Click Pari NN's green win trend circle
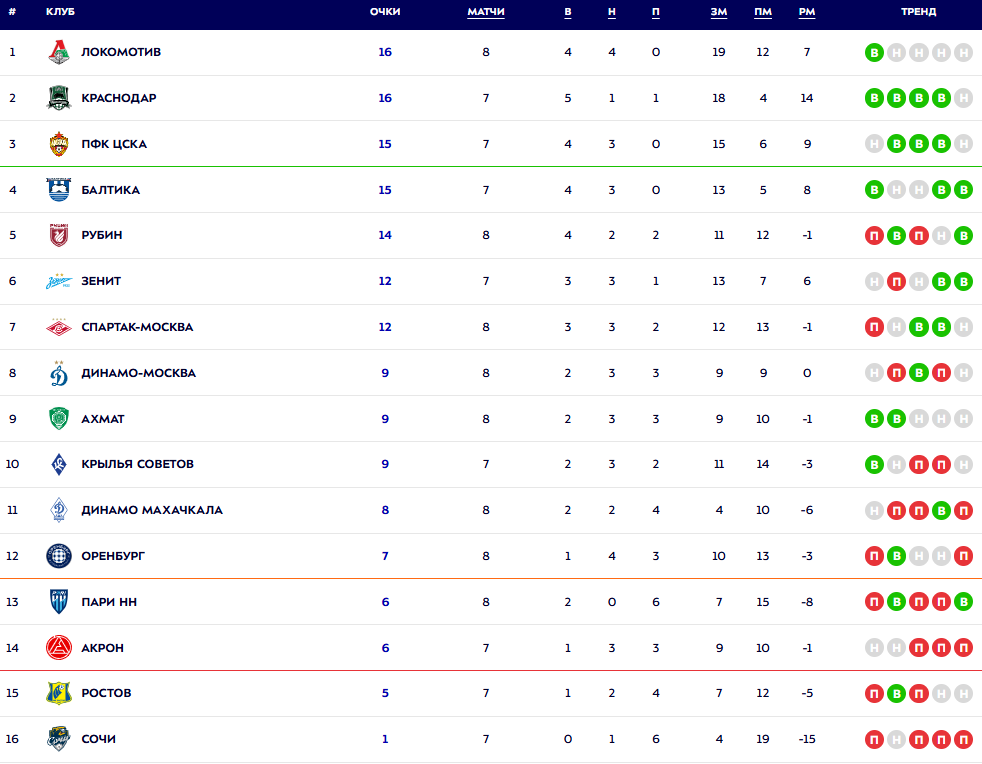The width and height of the screenshot is (982, 764). point(963,602)
